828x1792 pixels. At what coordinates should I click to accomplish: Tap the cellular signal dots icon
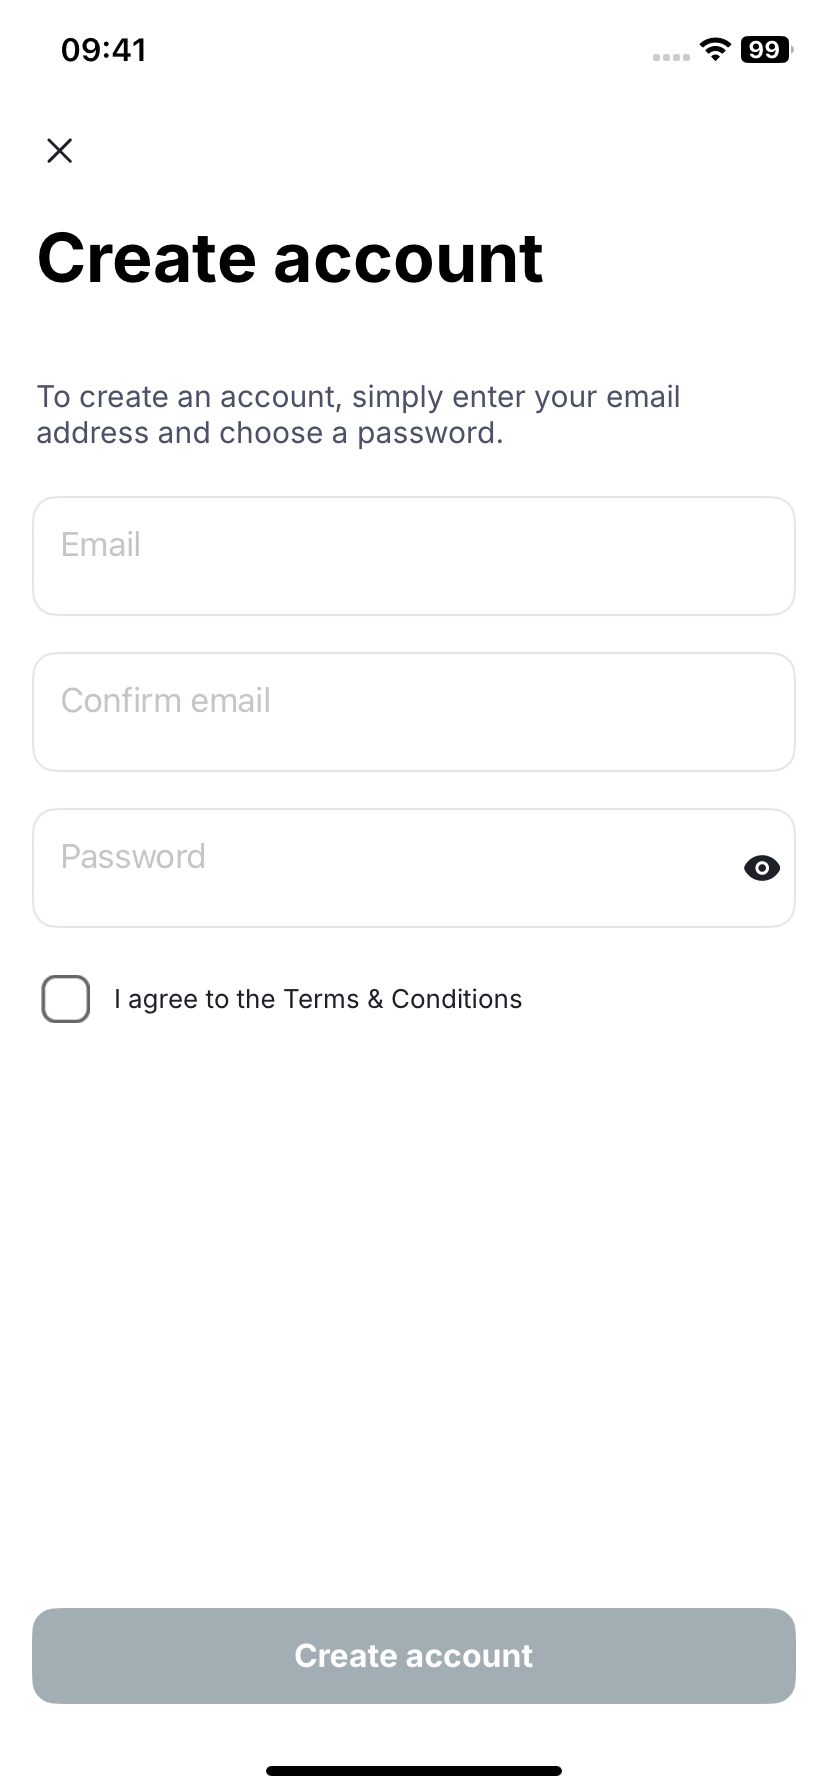click(x=671, y=57)
